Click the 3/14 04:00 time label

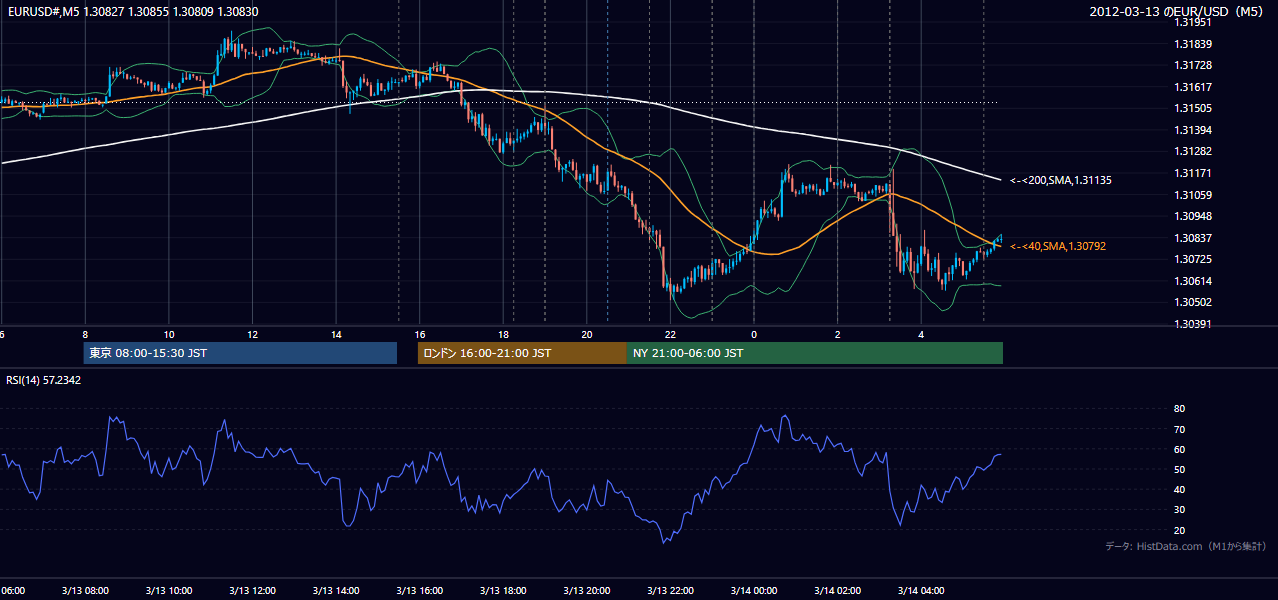[x=920, y=590]
